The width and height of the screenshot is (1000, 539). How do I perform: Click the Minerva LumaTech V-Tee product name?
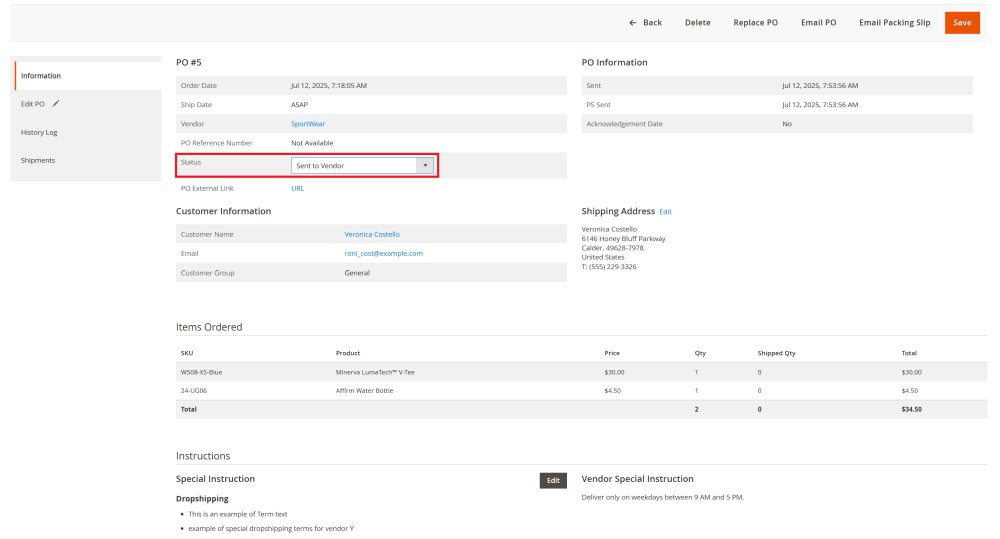pos(375,372)
